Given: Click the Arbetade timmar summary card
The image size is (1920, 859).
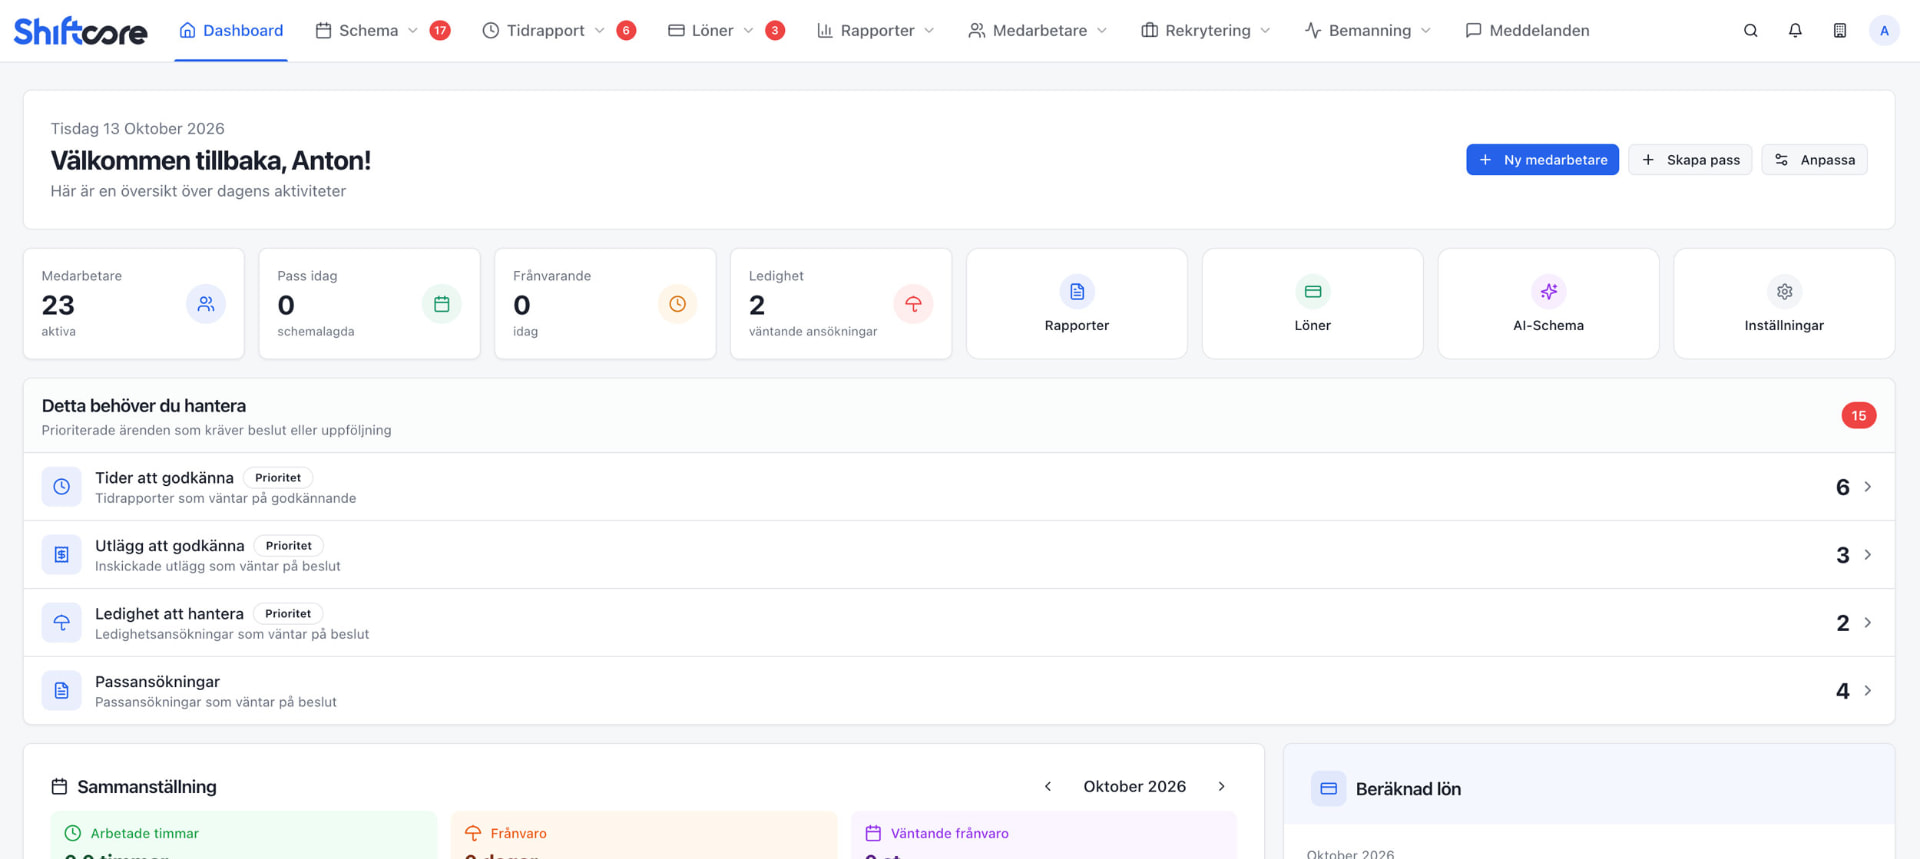Looking at the screenshot, I should pyautogui.click(x=244, y=836).
